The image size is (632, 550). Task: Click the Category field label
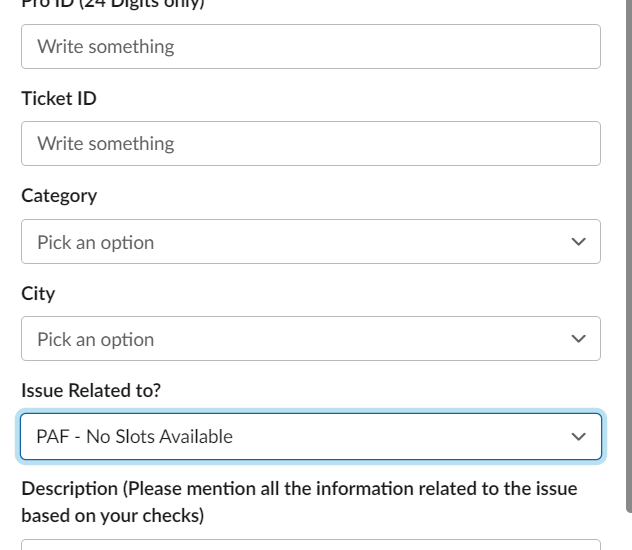[59, 196]
